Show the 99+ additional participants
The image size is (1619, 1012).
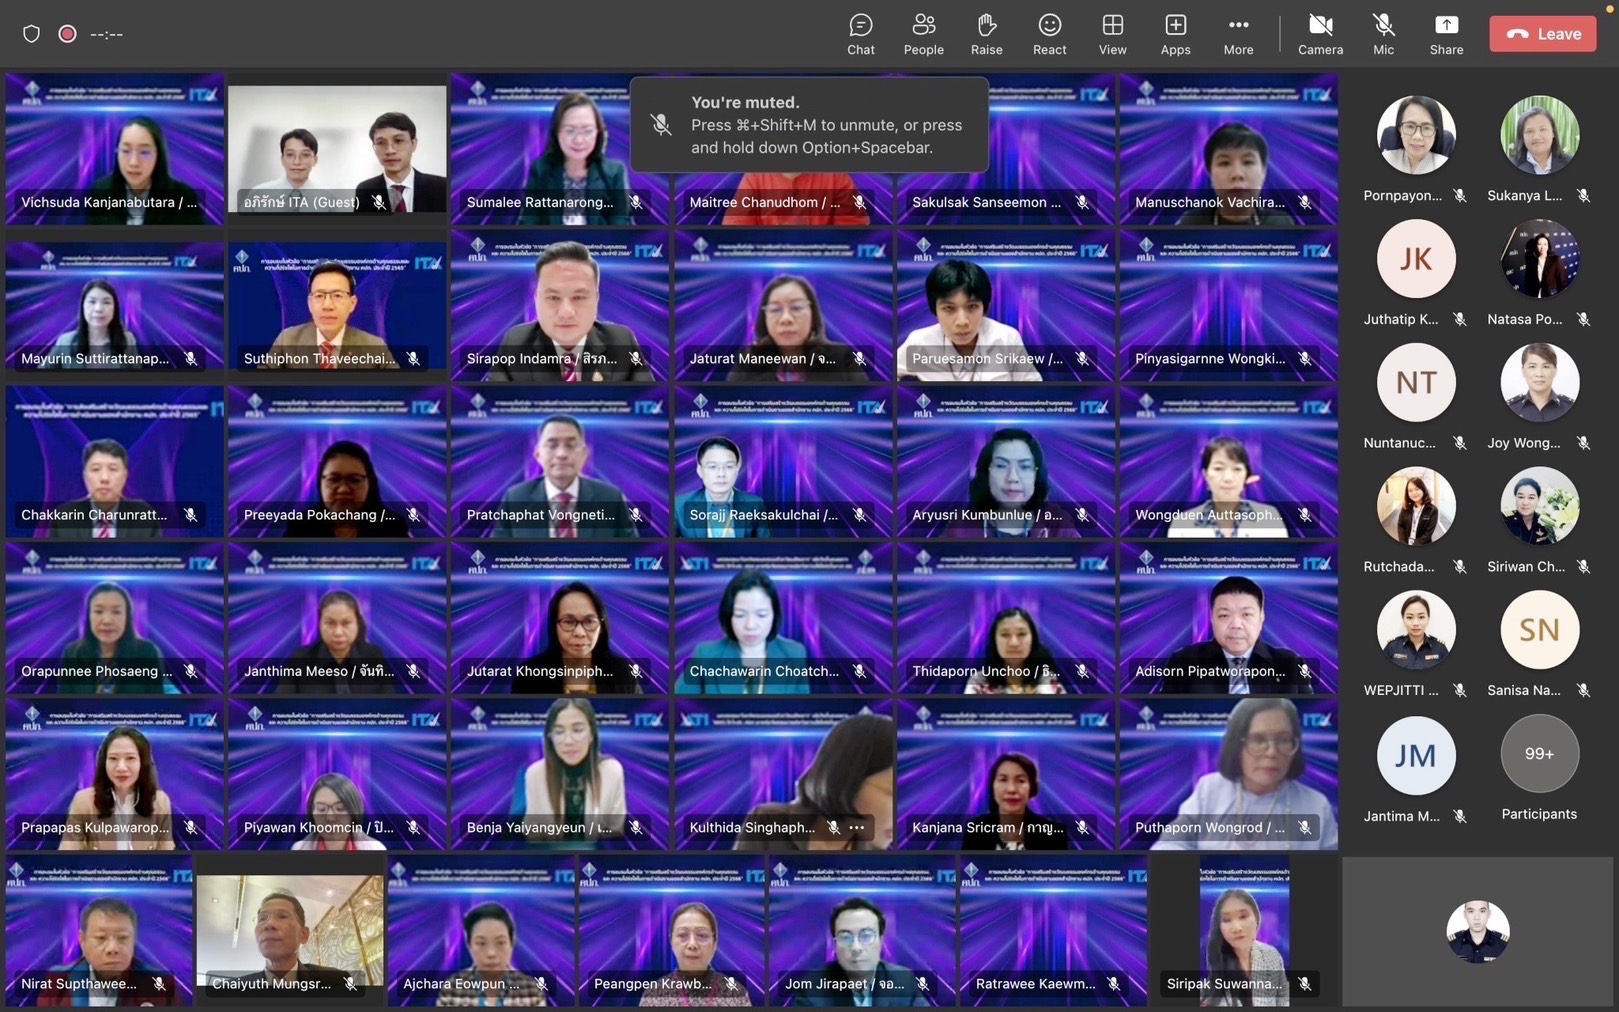point(1539,754)
